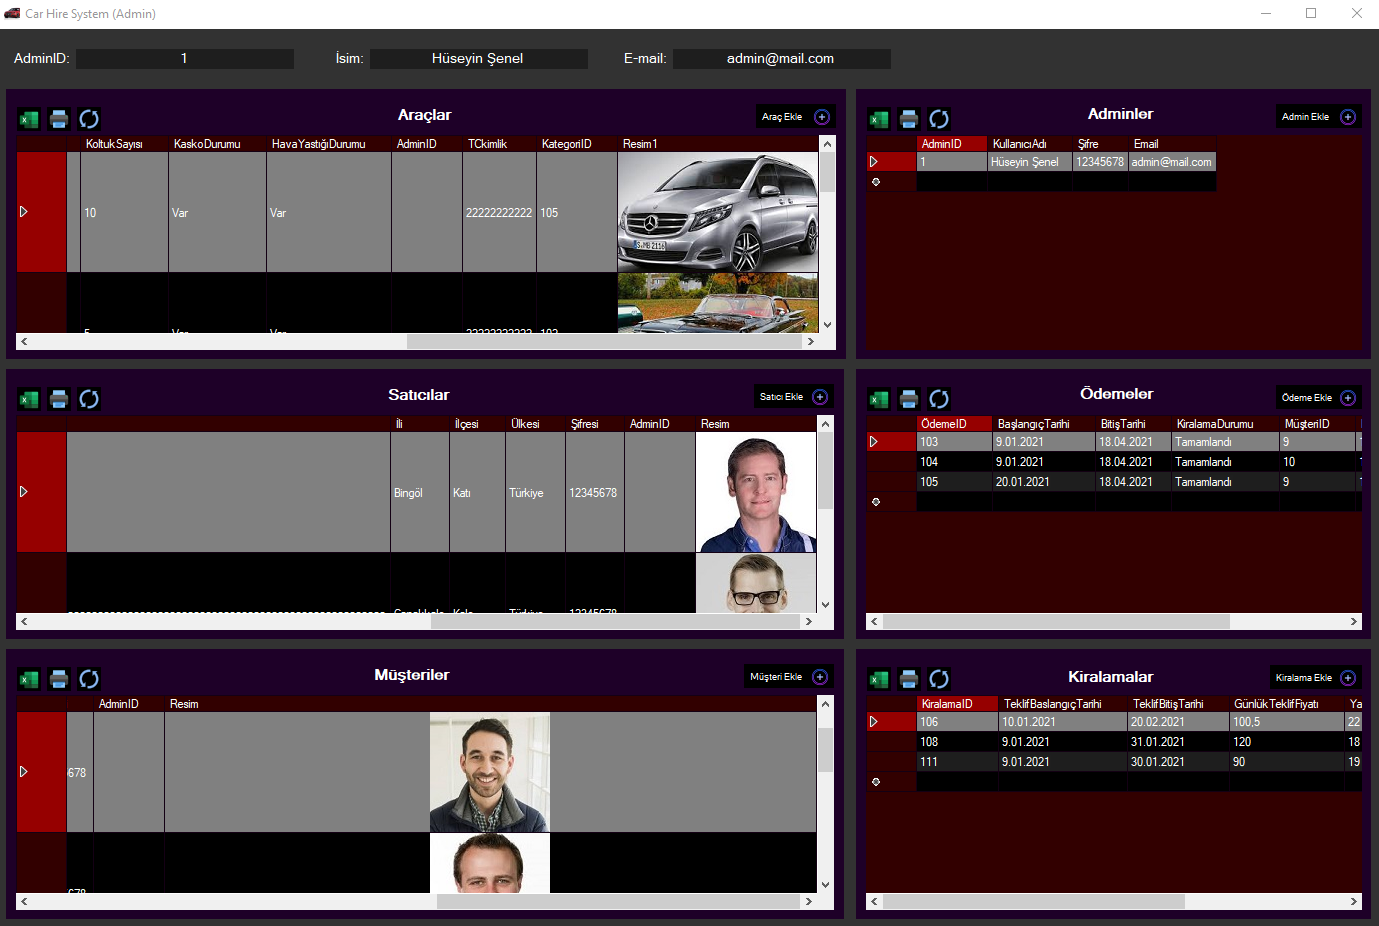Viewport: 1379px width, 926px height.
Task: Refresh the Müşteriler table
Action: pos(89,679)
